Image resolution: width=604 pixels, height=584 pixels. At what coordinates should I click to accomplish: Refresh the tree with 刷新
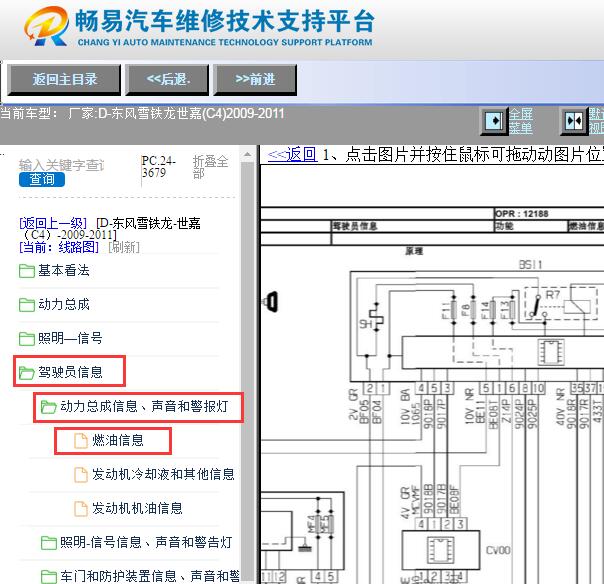coord(124,247)
